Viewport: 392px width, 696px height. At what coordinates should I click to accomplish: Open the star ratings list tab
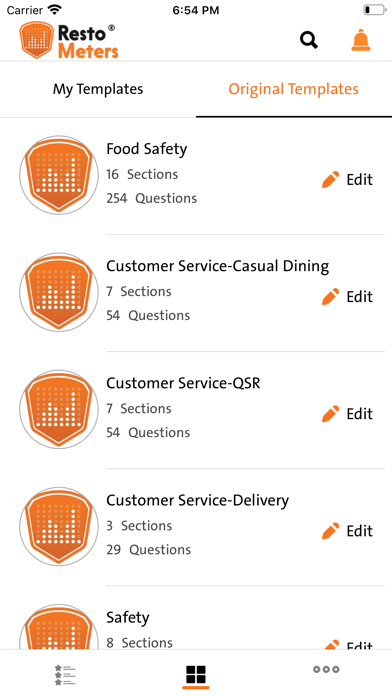click(x=65, y=674)
